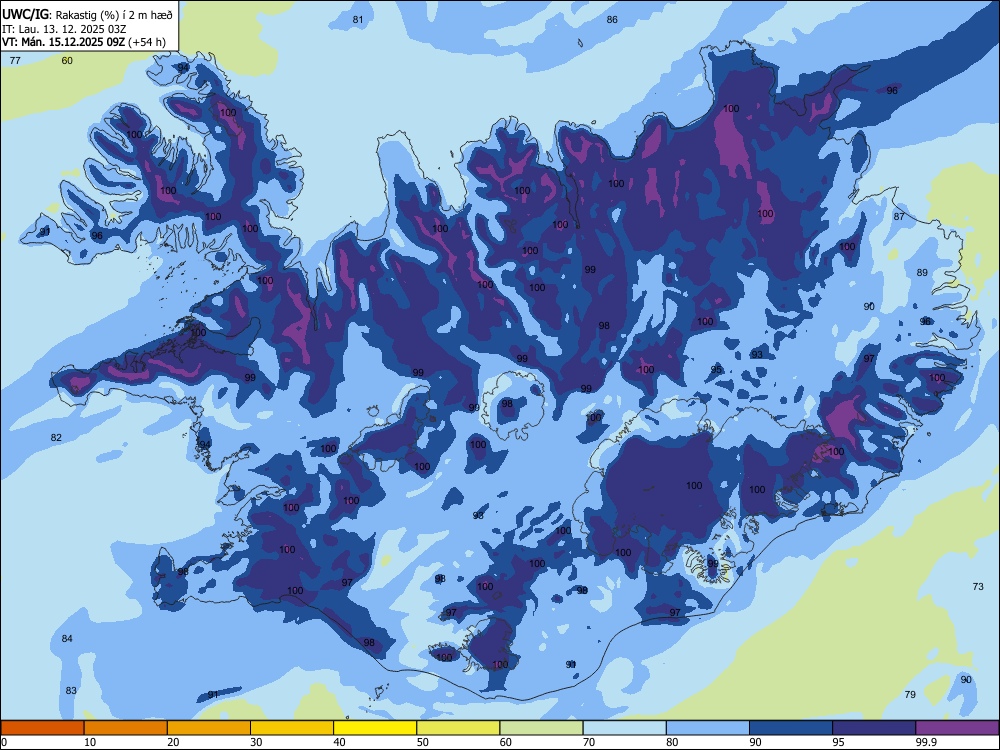
Task: Click the map value '77' below the title box
Action: 15,61
